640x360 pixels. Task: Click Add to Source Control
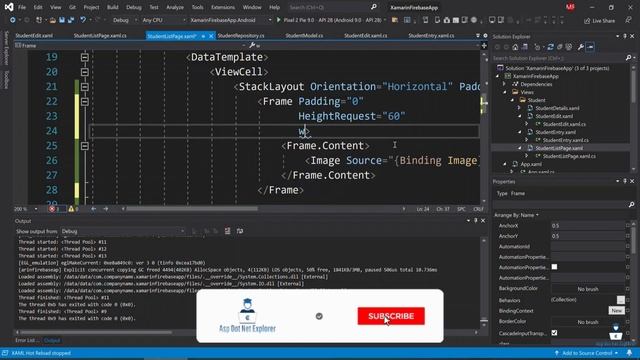coord(587,353)
